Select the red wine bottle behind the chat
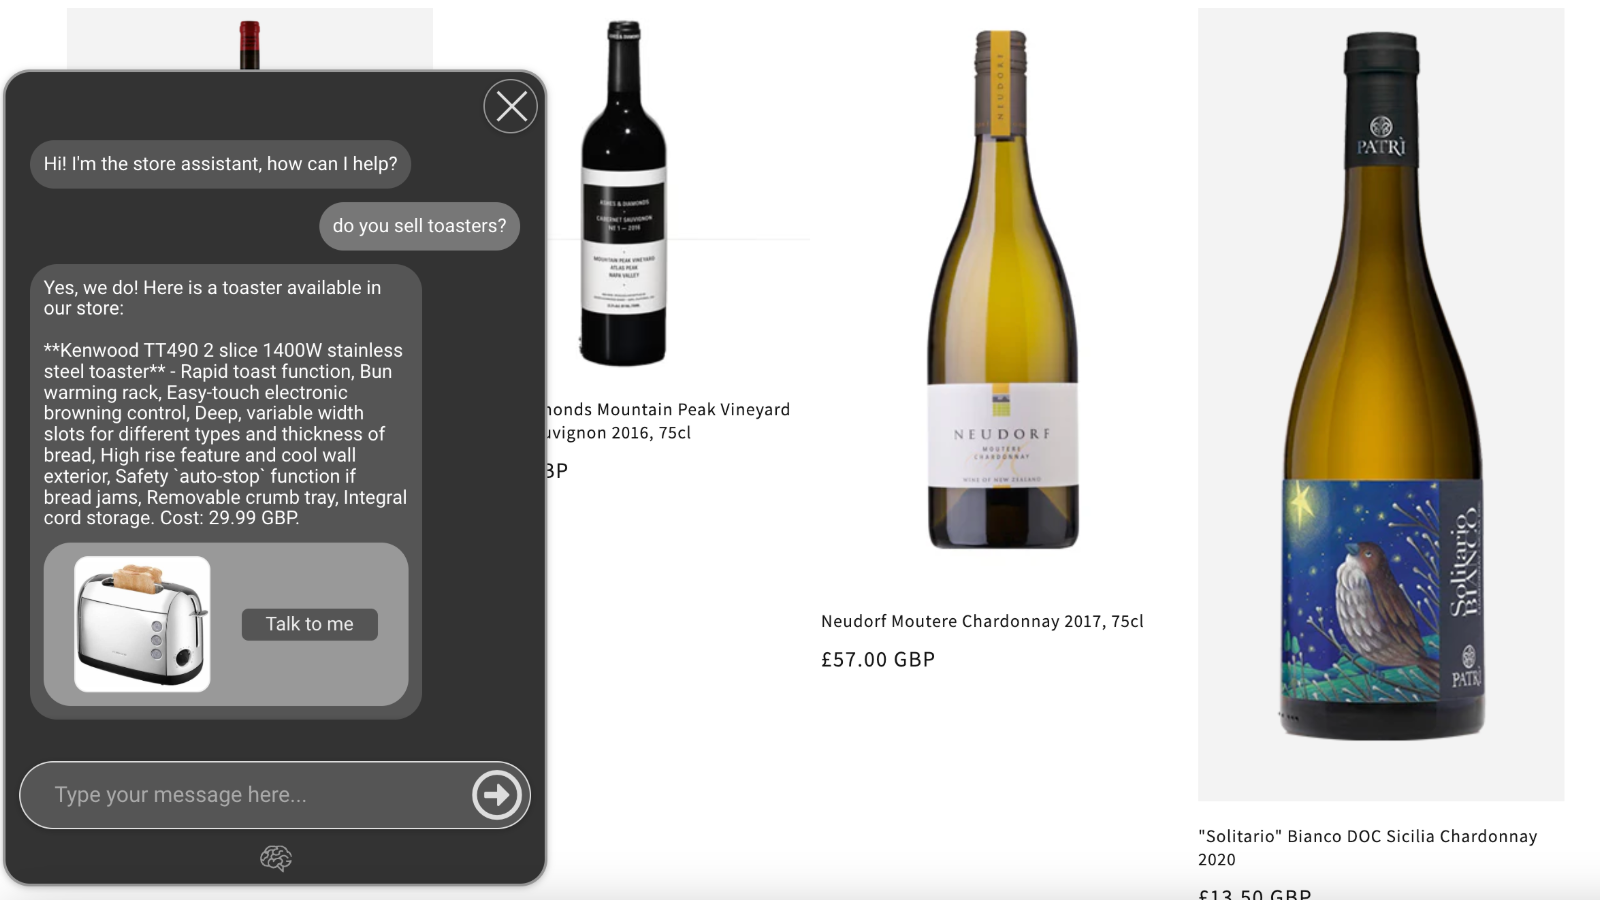1600x900 pixels. click(249, 44)
